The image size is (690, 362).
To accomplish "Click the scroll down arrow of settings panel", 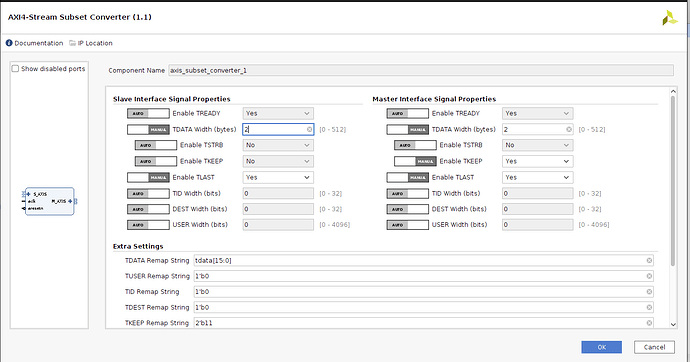I will pyautogui.click(x=673, y=324).
